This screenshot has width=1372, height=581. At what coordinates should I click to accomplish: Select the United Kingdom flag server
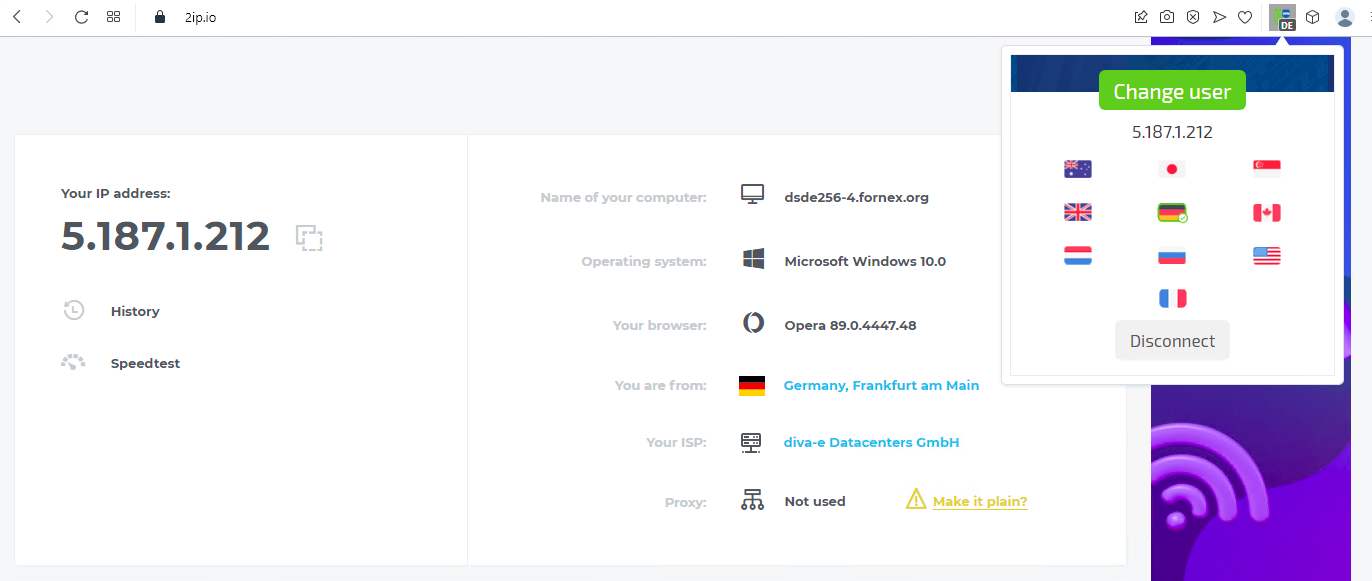(x=1078, y=212)
